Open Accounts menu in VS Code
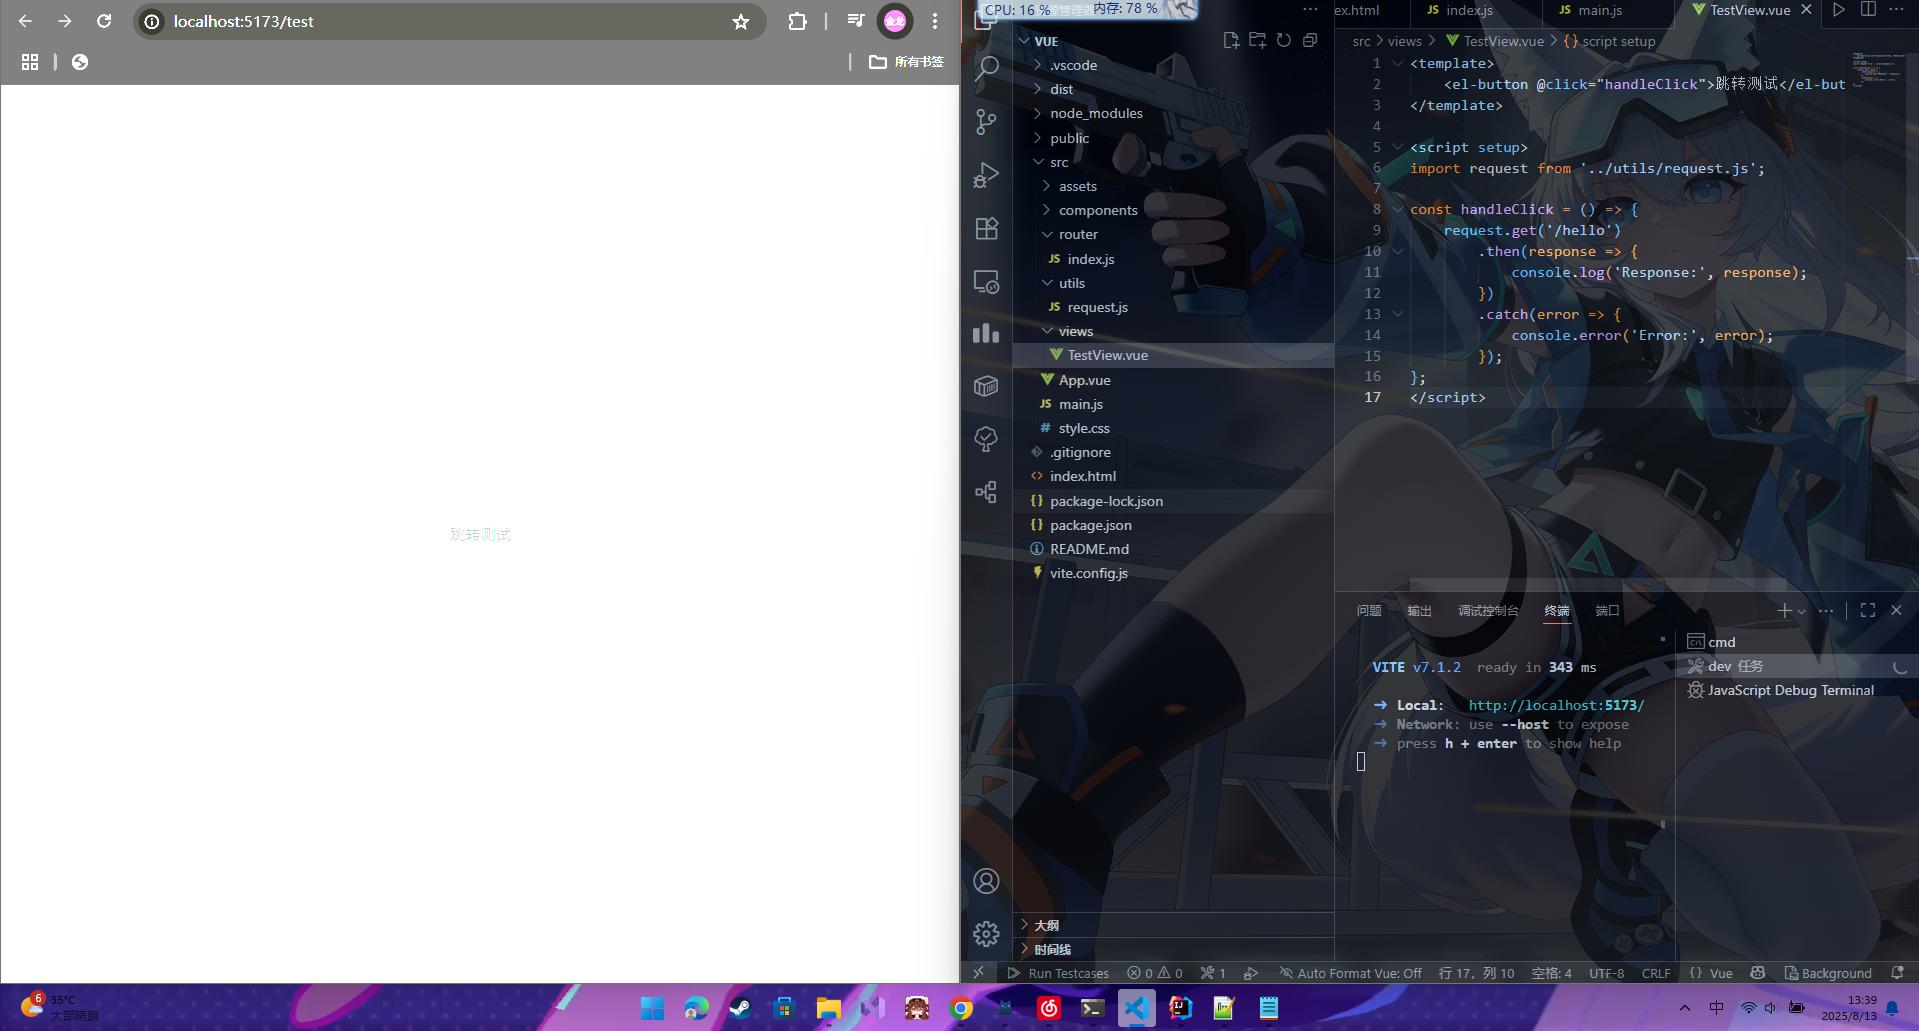Image resolution: width=1919 pixels, height=1031 pixels. [x=986, y=881]
